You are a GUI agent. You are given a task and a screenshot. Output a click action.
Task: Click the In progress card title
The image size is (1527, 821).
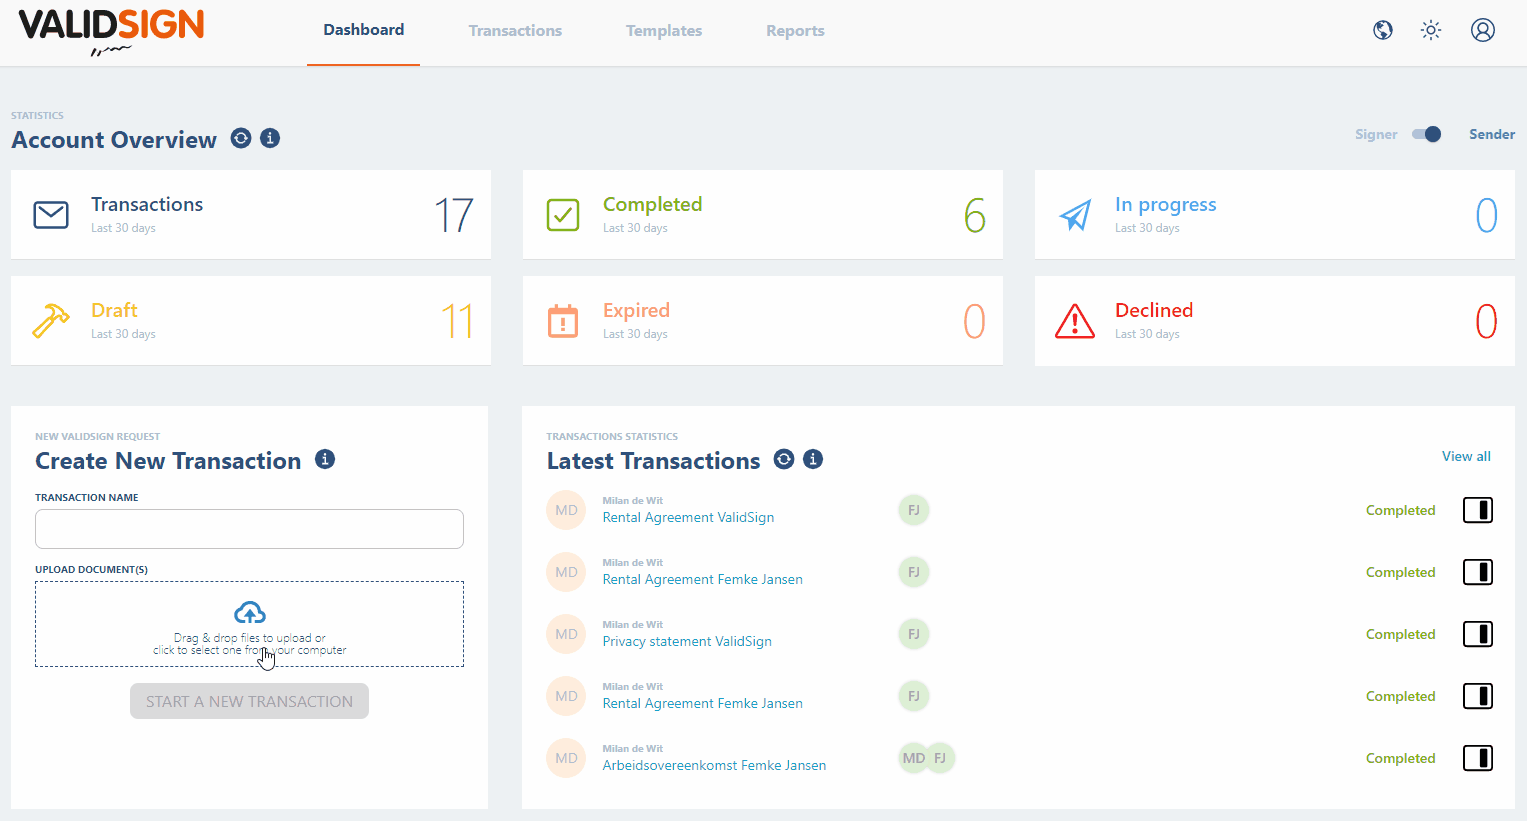pos(1166,205)
